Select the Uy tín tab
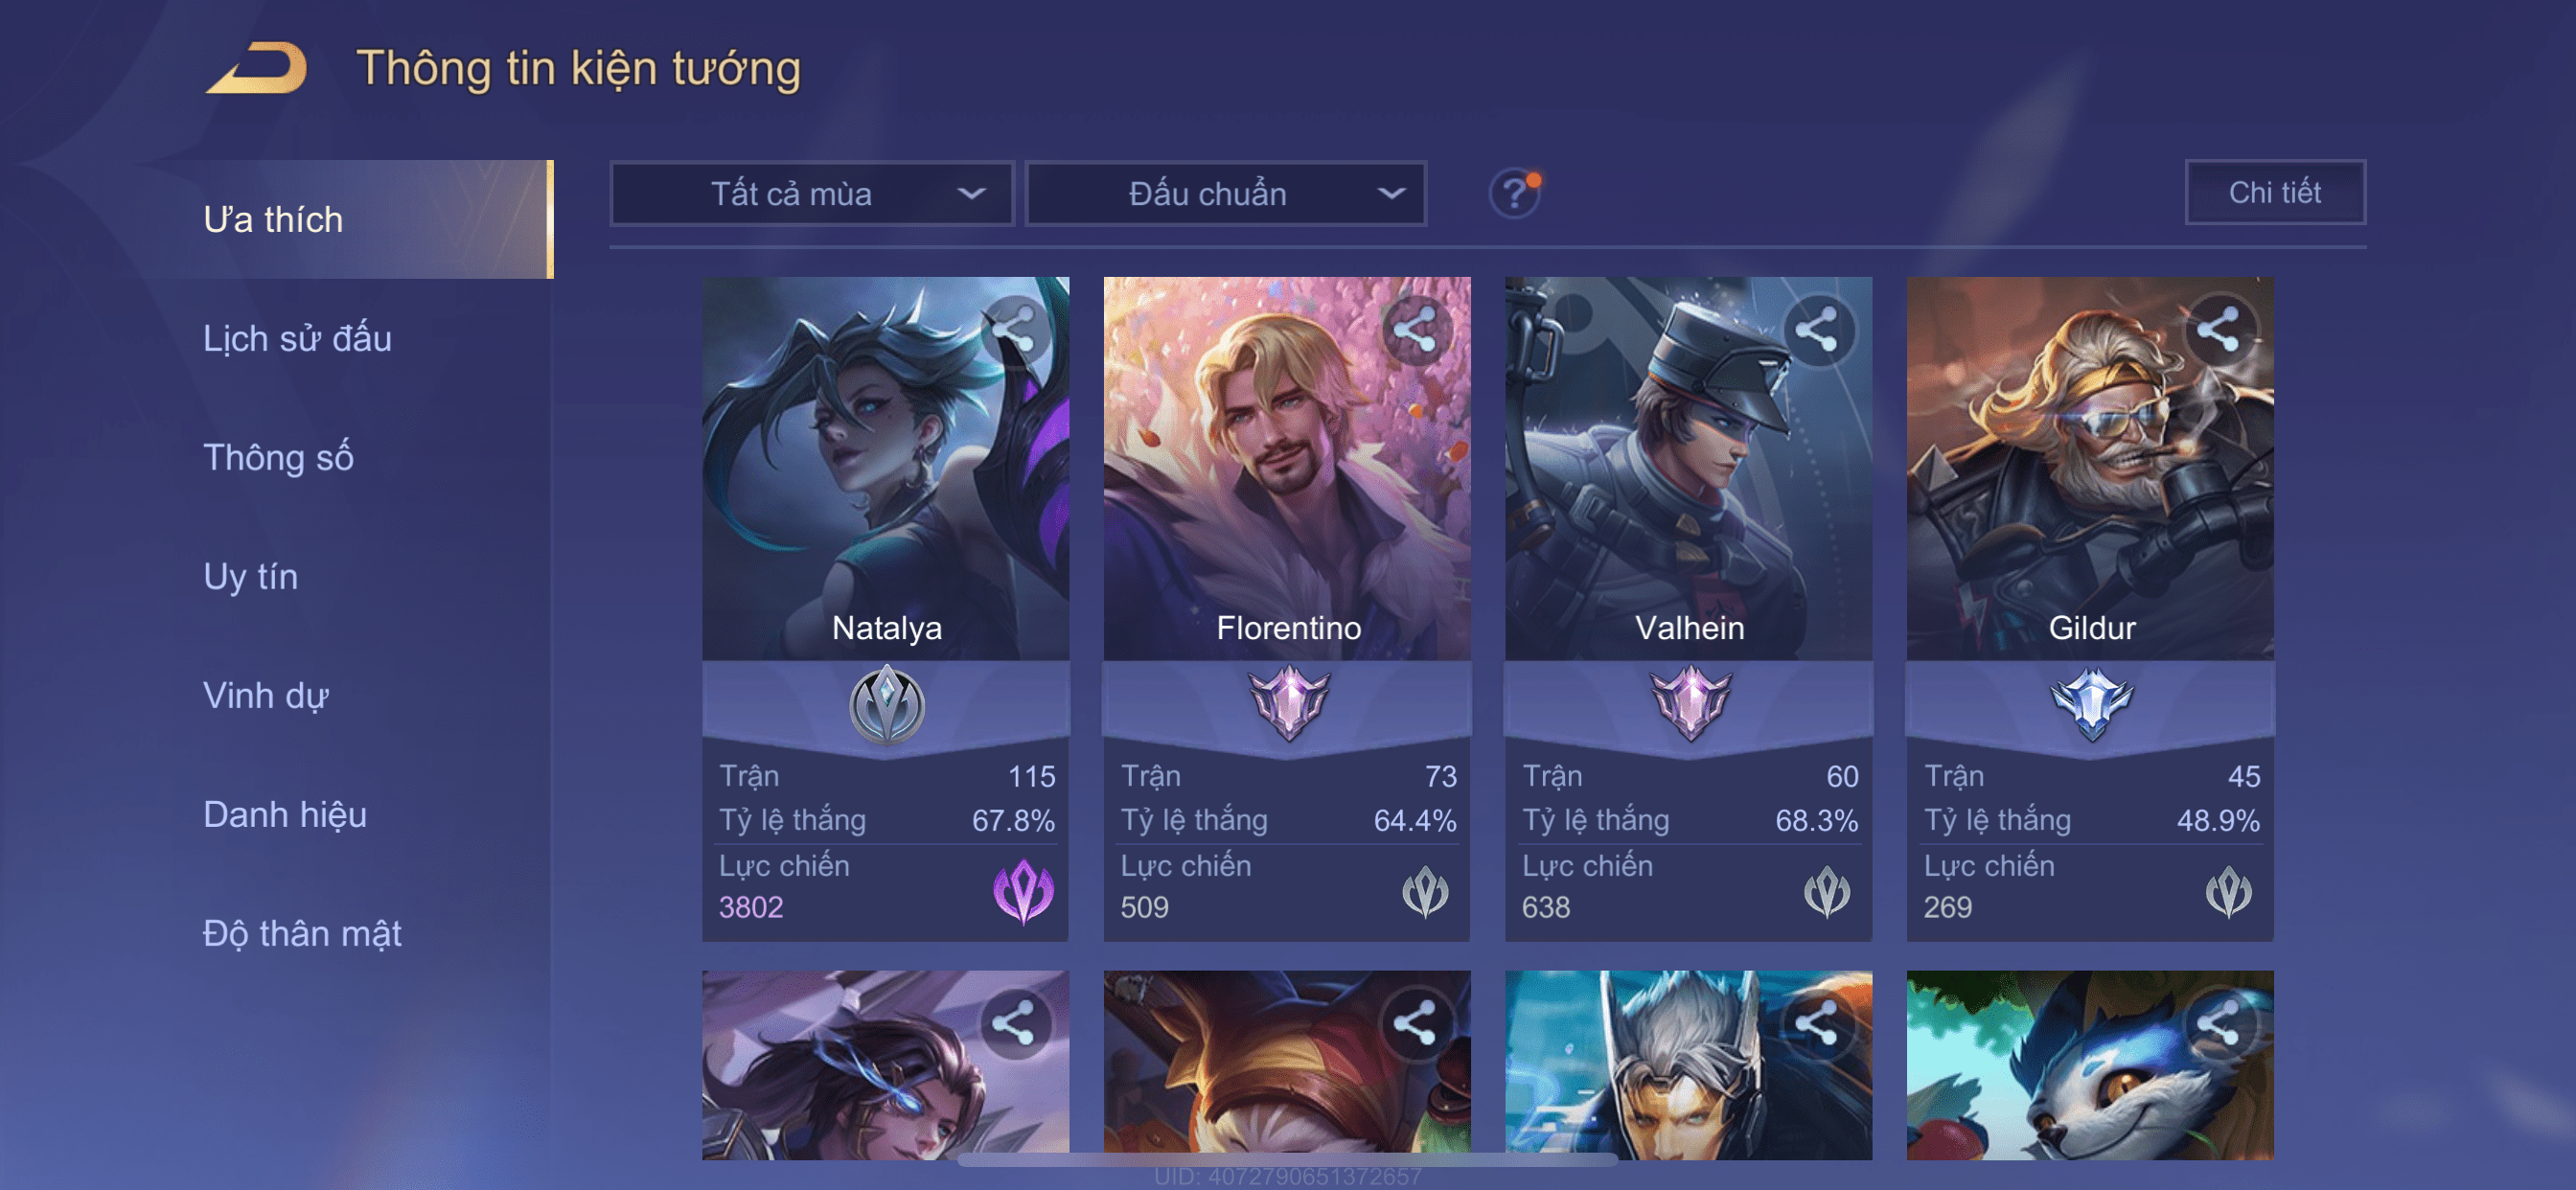Screen dimensions: 2576x1190 pos(250,576)
